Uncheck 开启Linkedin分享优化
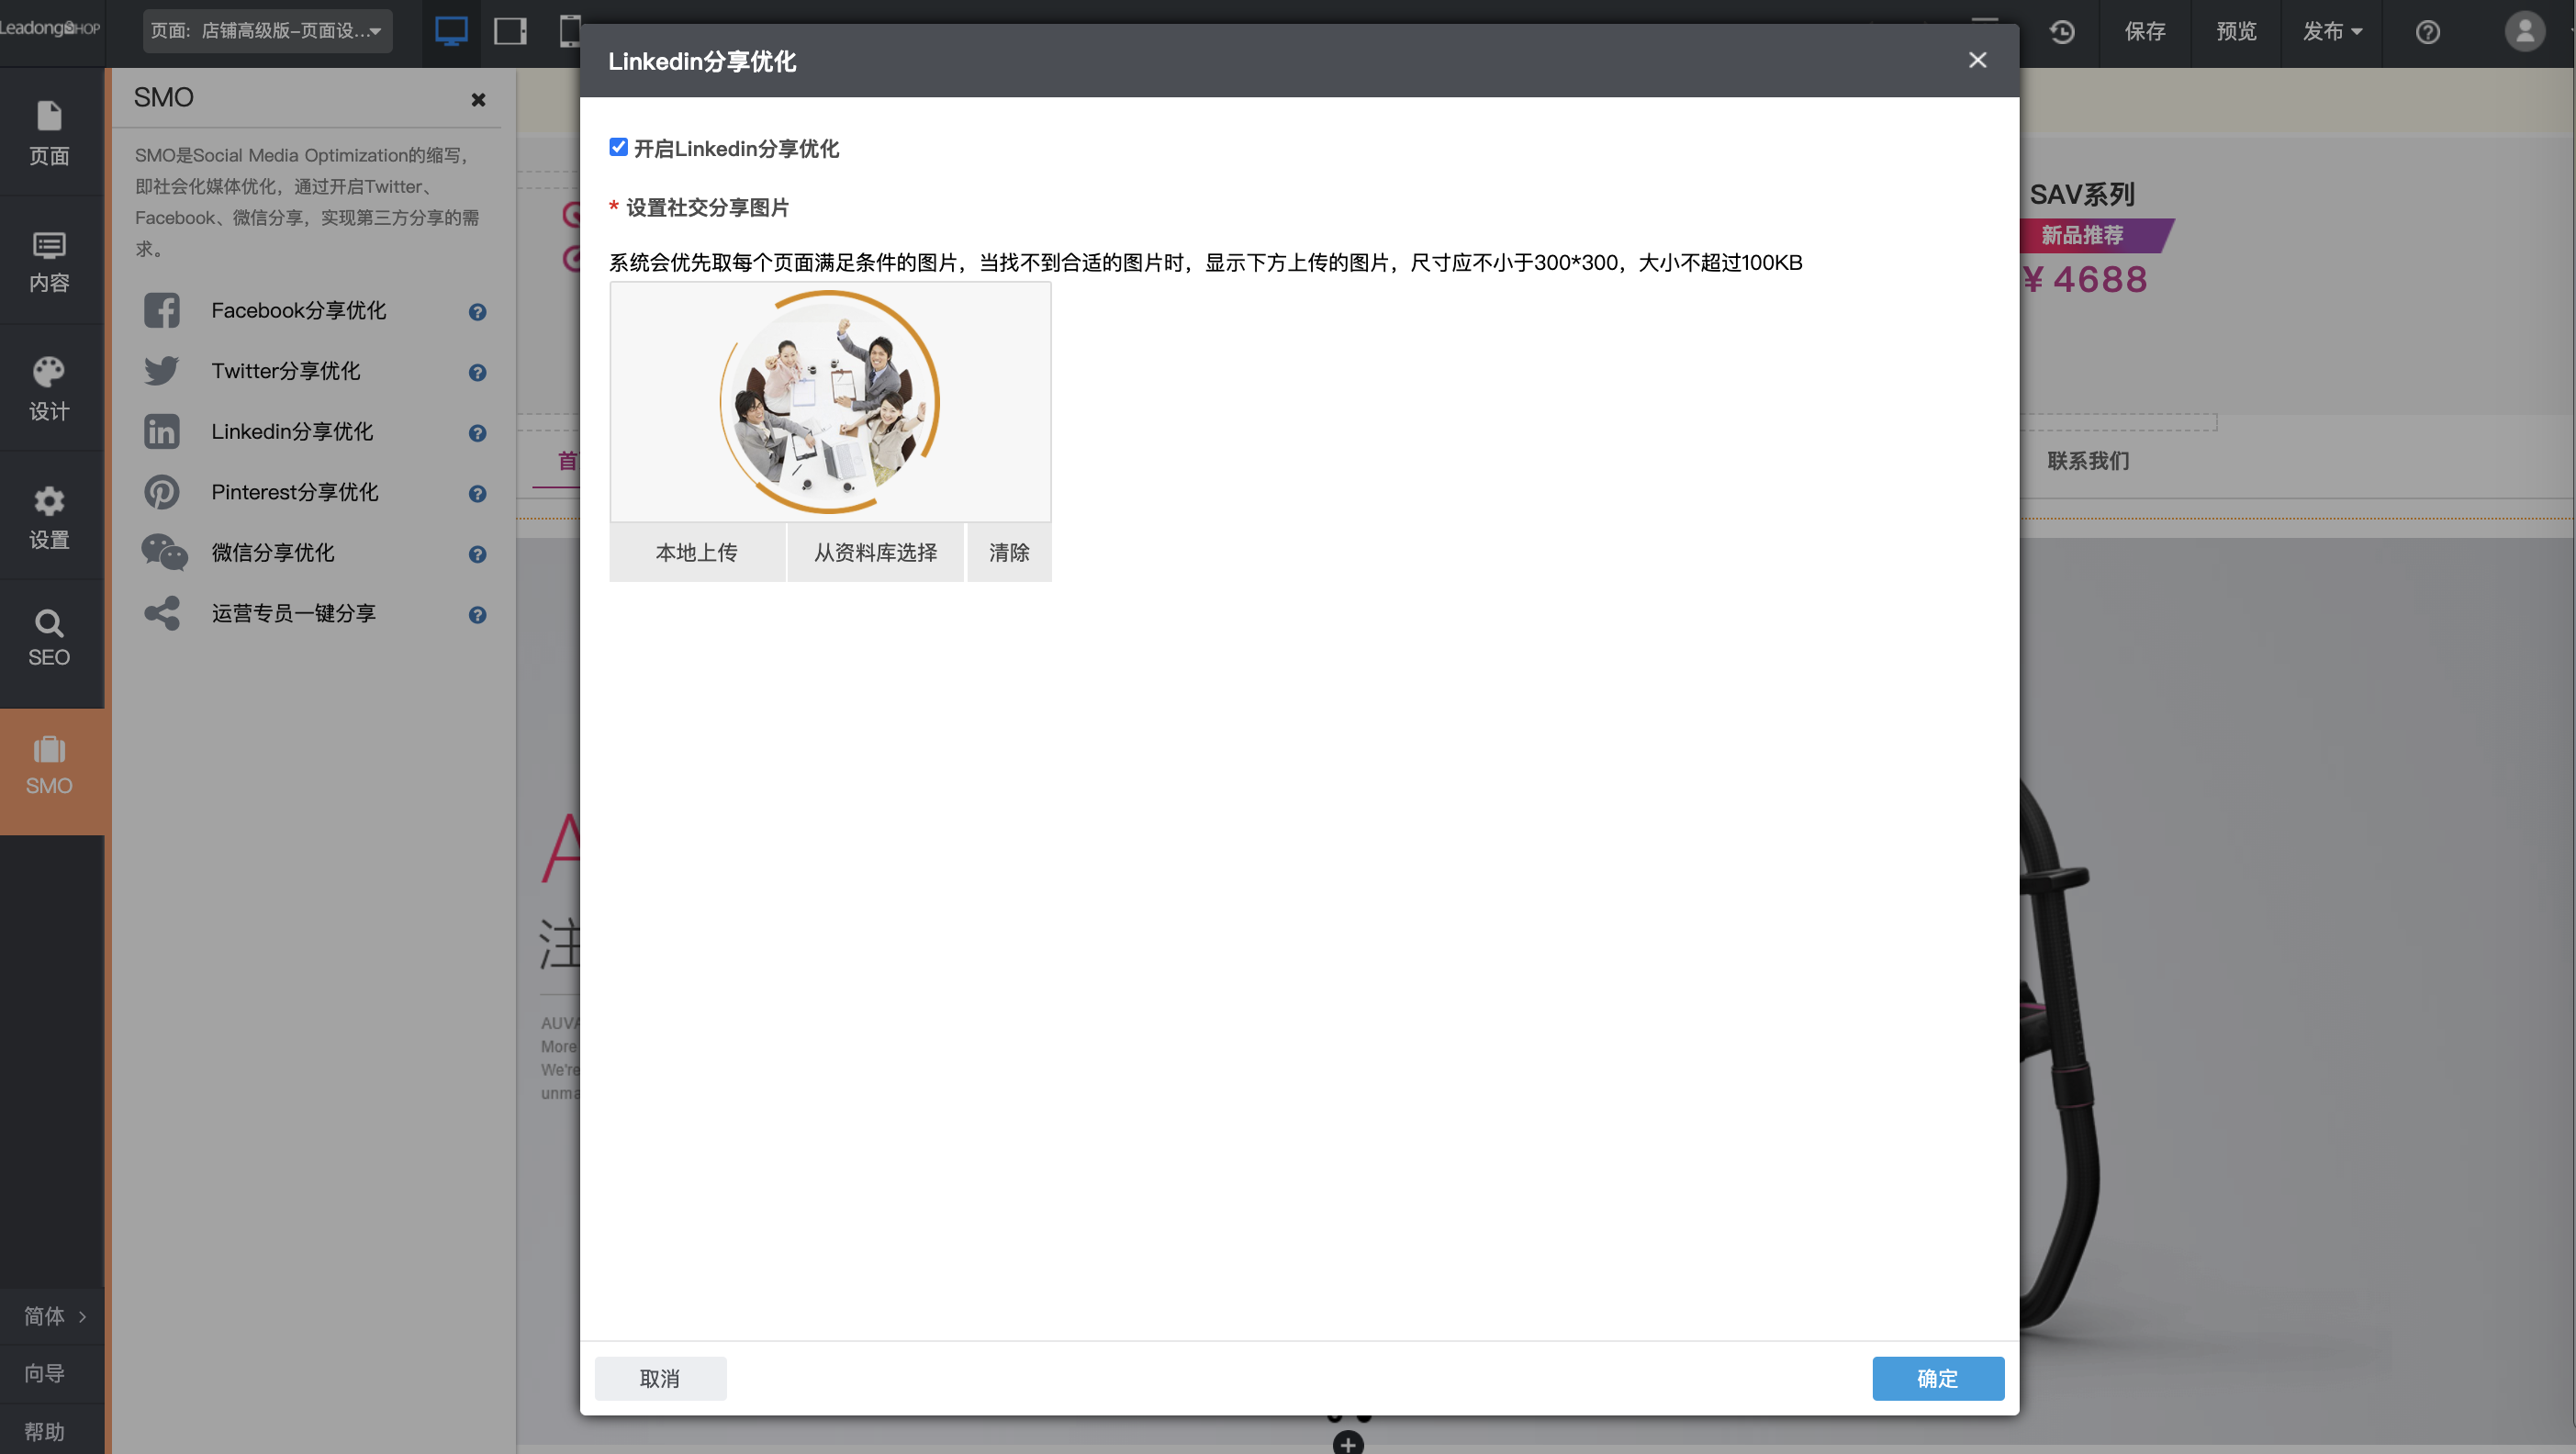Viewport: 2576px width, 1454px height. pyautogui.click(x=618, y=146)
